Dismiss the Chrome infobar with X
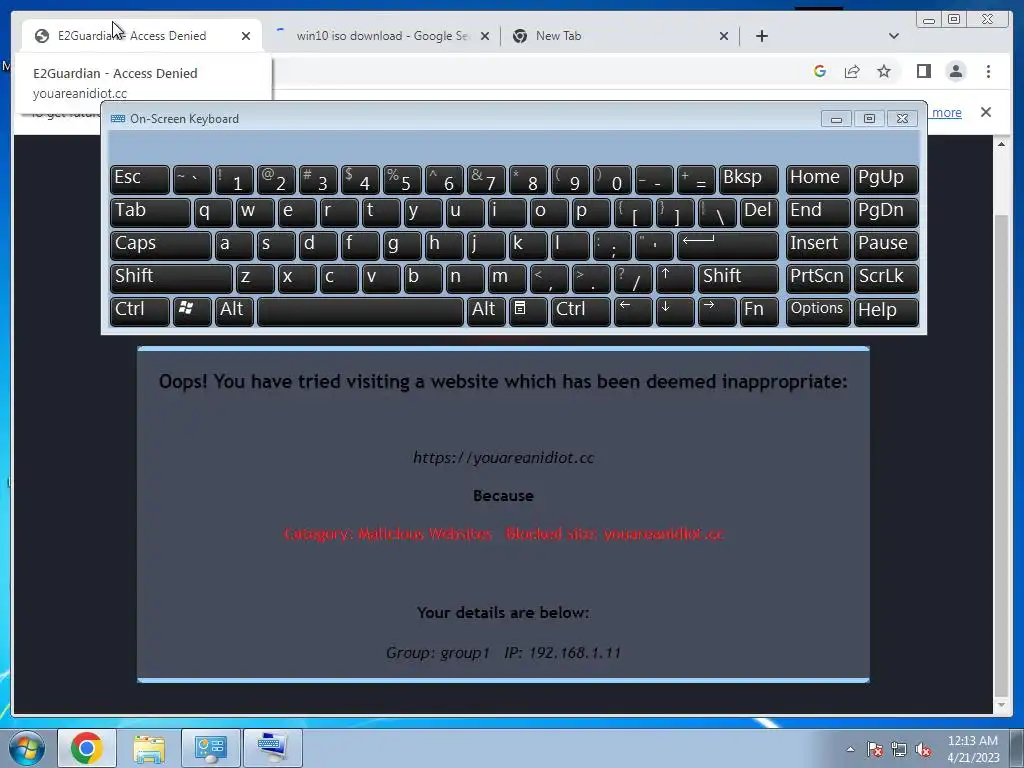The width and height of the screenshot is (1024, 768). point(986,112)
